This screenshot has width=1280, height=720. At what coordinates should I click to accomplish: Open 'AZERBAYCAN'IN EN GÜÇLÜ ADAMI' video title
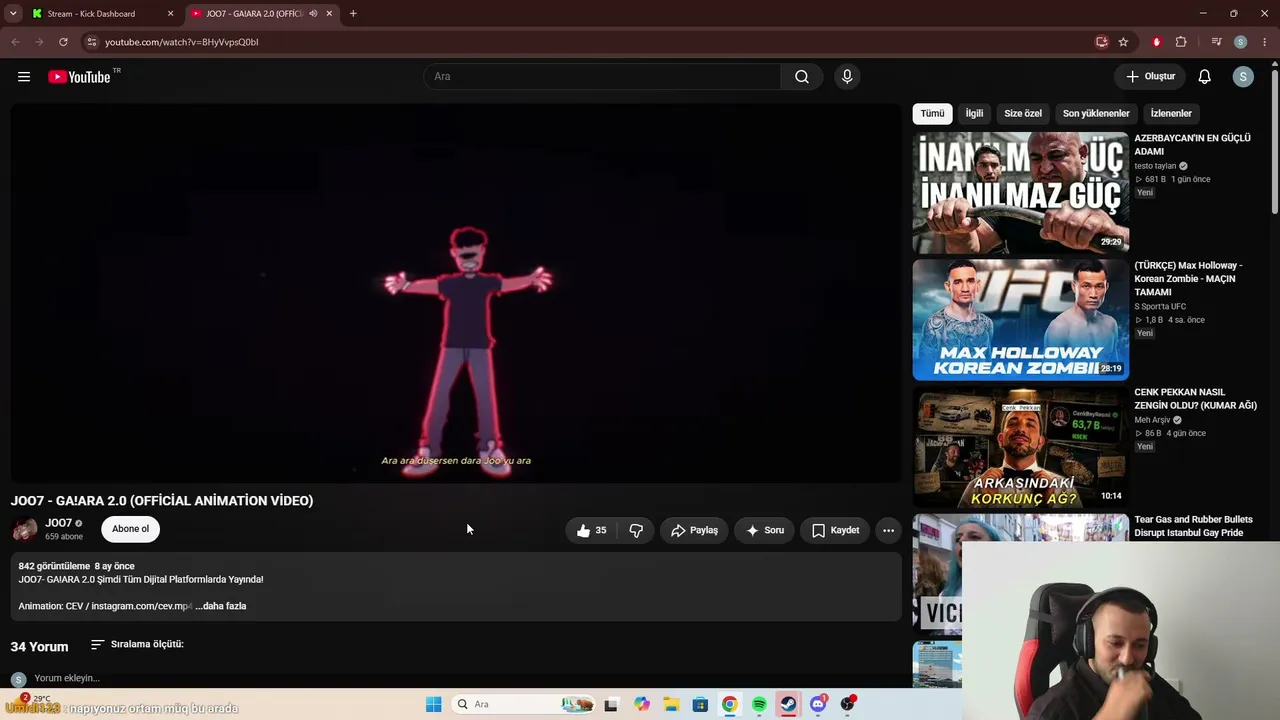pos(1192,145)
